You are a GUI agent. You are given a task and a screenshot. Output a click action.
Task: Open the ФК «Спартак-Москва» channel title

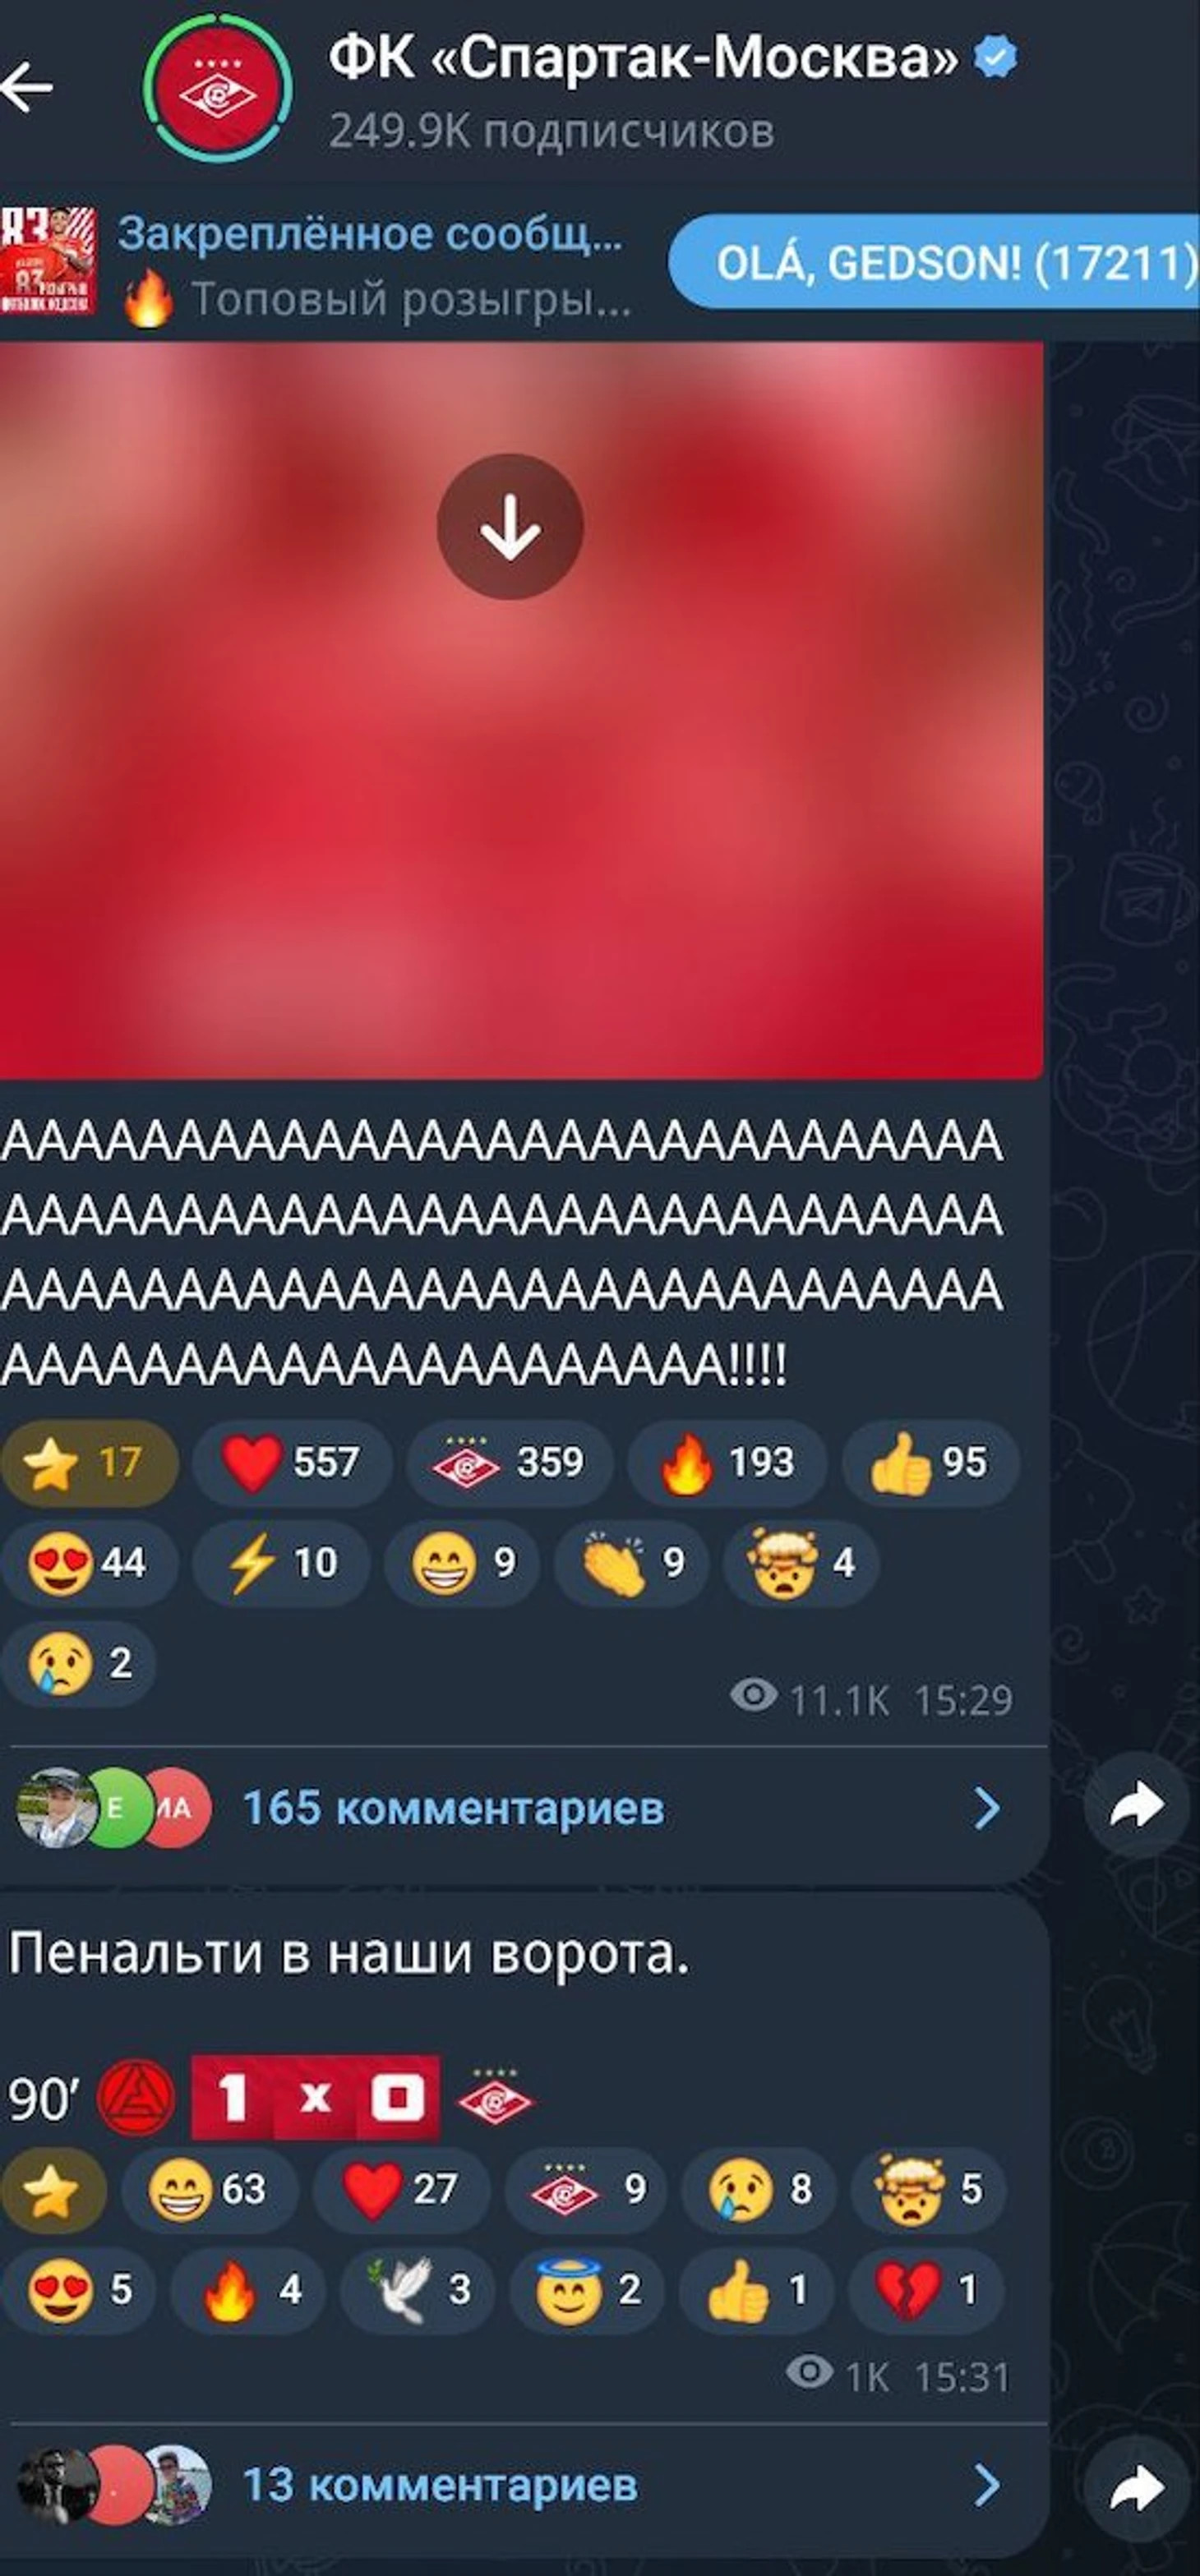pyautogui.click(x=643, y=58)
